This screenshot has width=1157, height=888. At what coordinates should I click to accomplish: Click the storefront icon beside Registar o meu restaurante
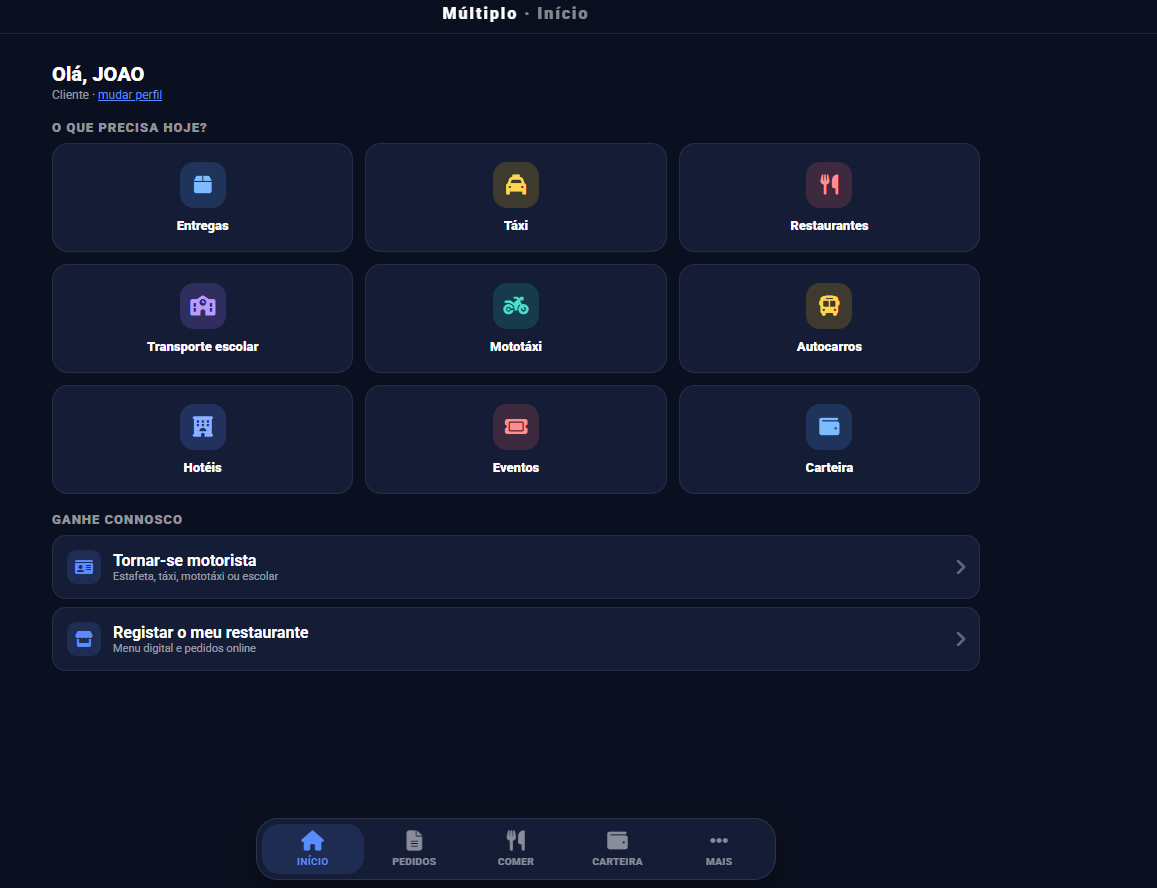coord(84,639)
